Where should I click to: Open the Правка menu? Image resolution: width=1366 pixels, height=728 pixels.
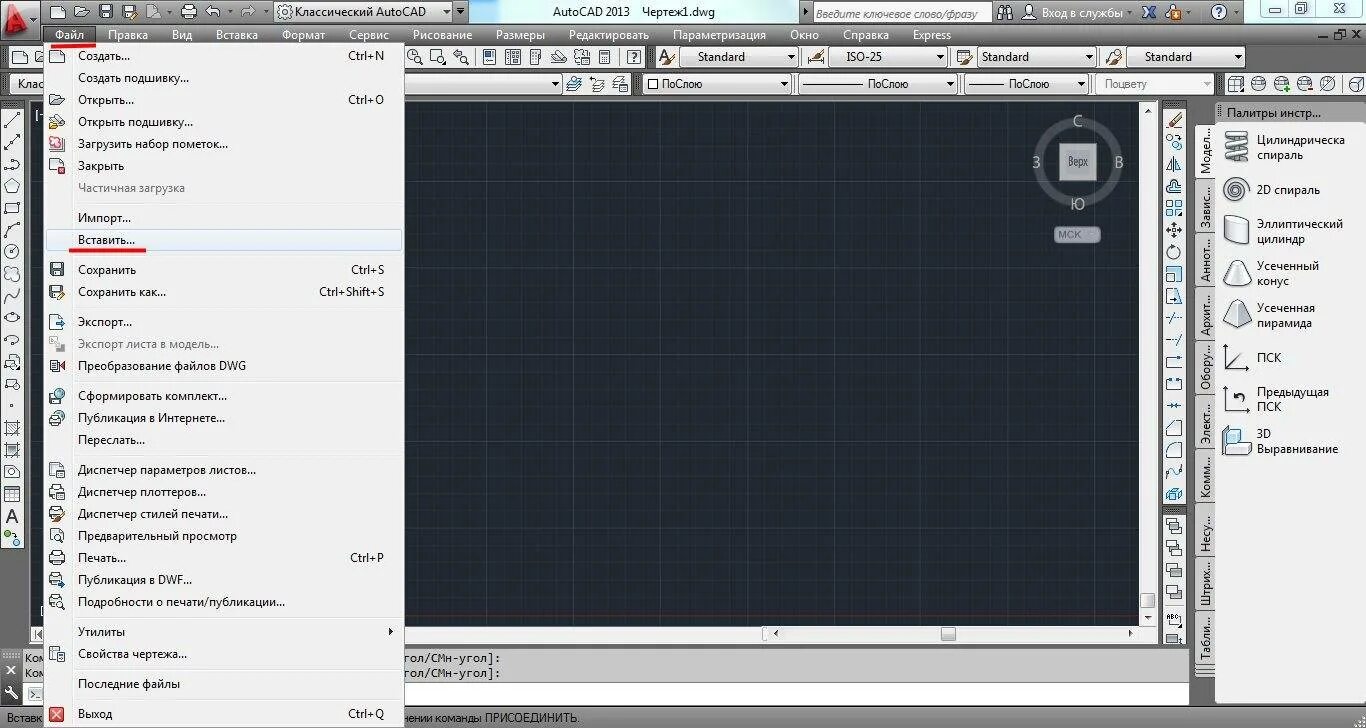click(128, 35)
